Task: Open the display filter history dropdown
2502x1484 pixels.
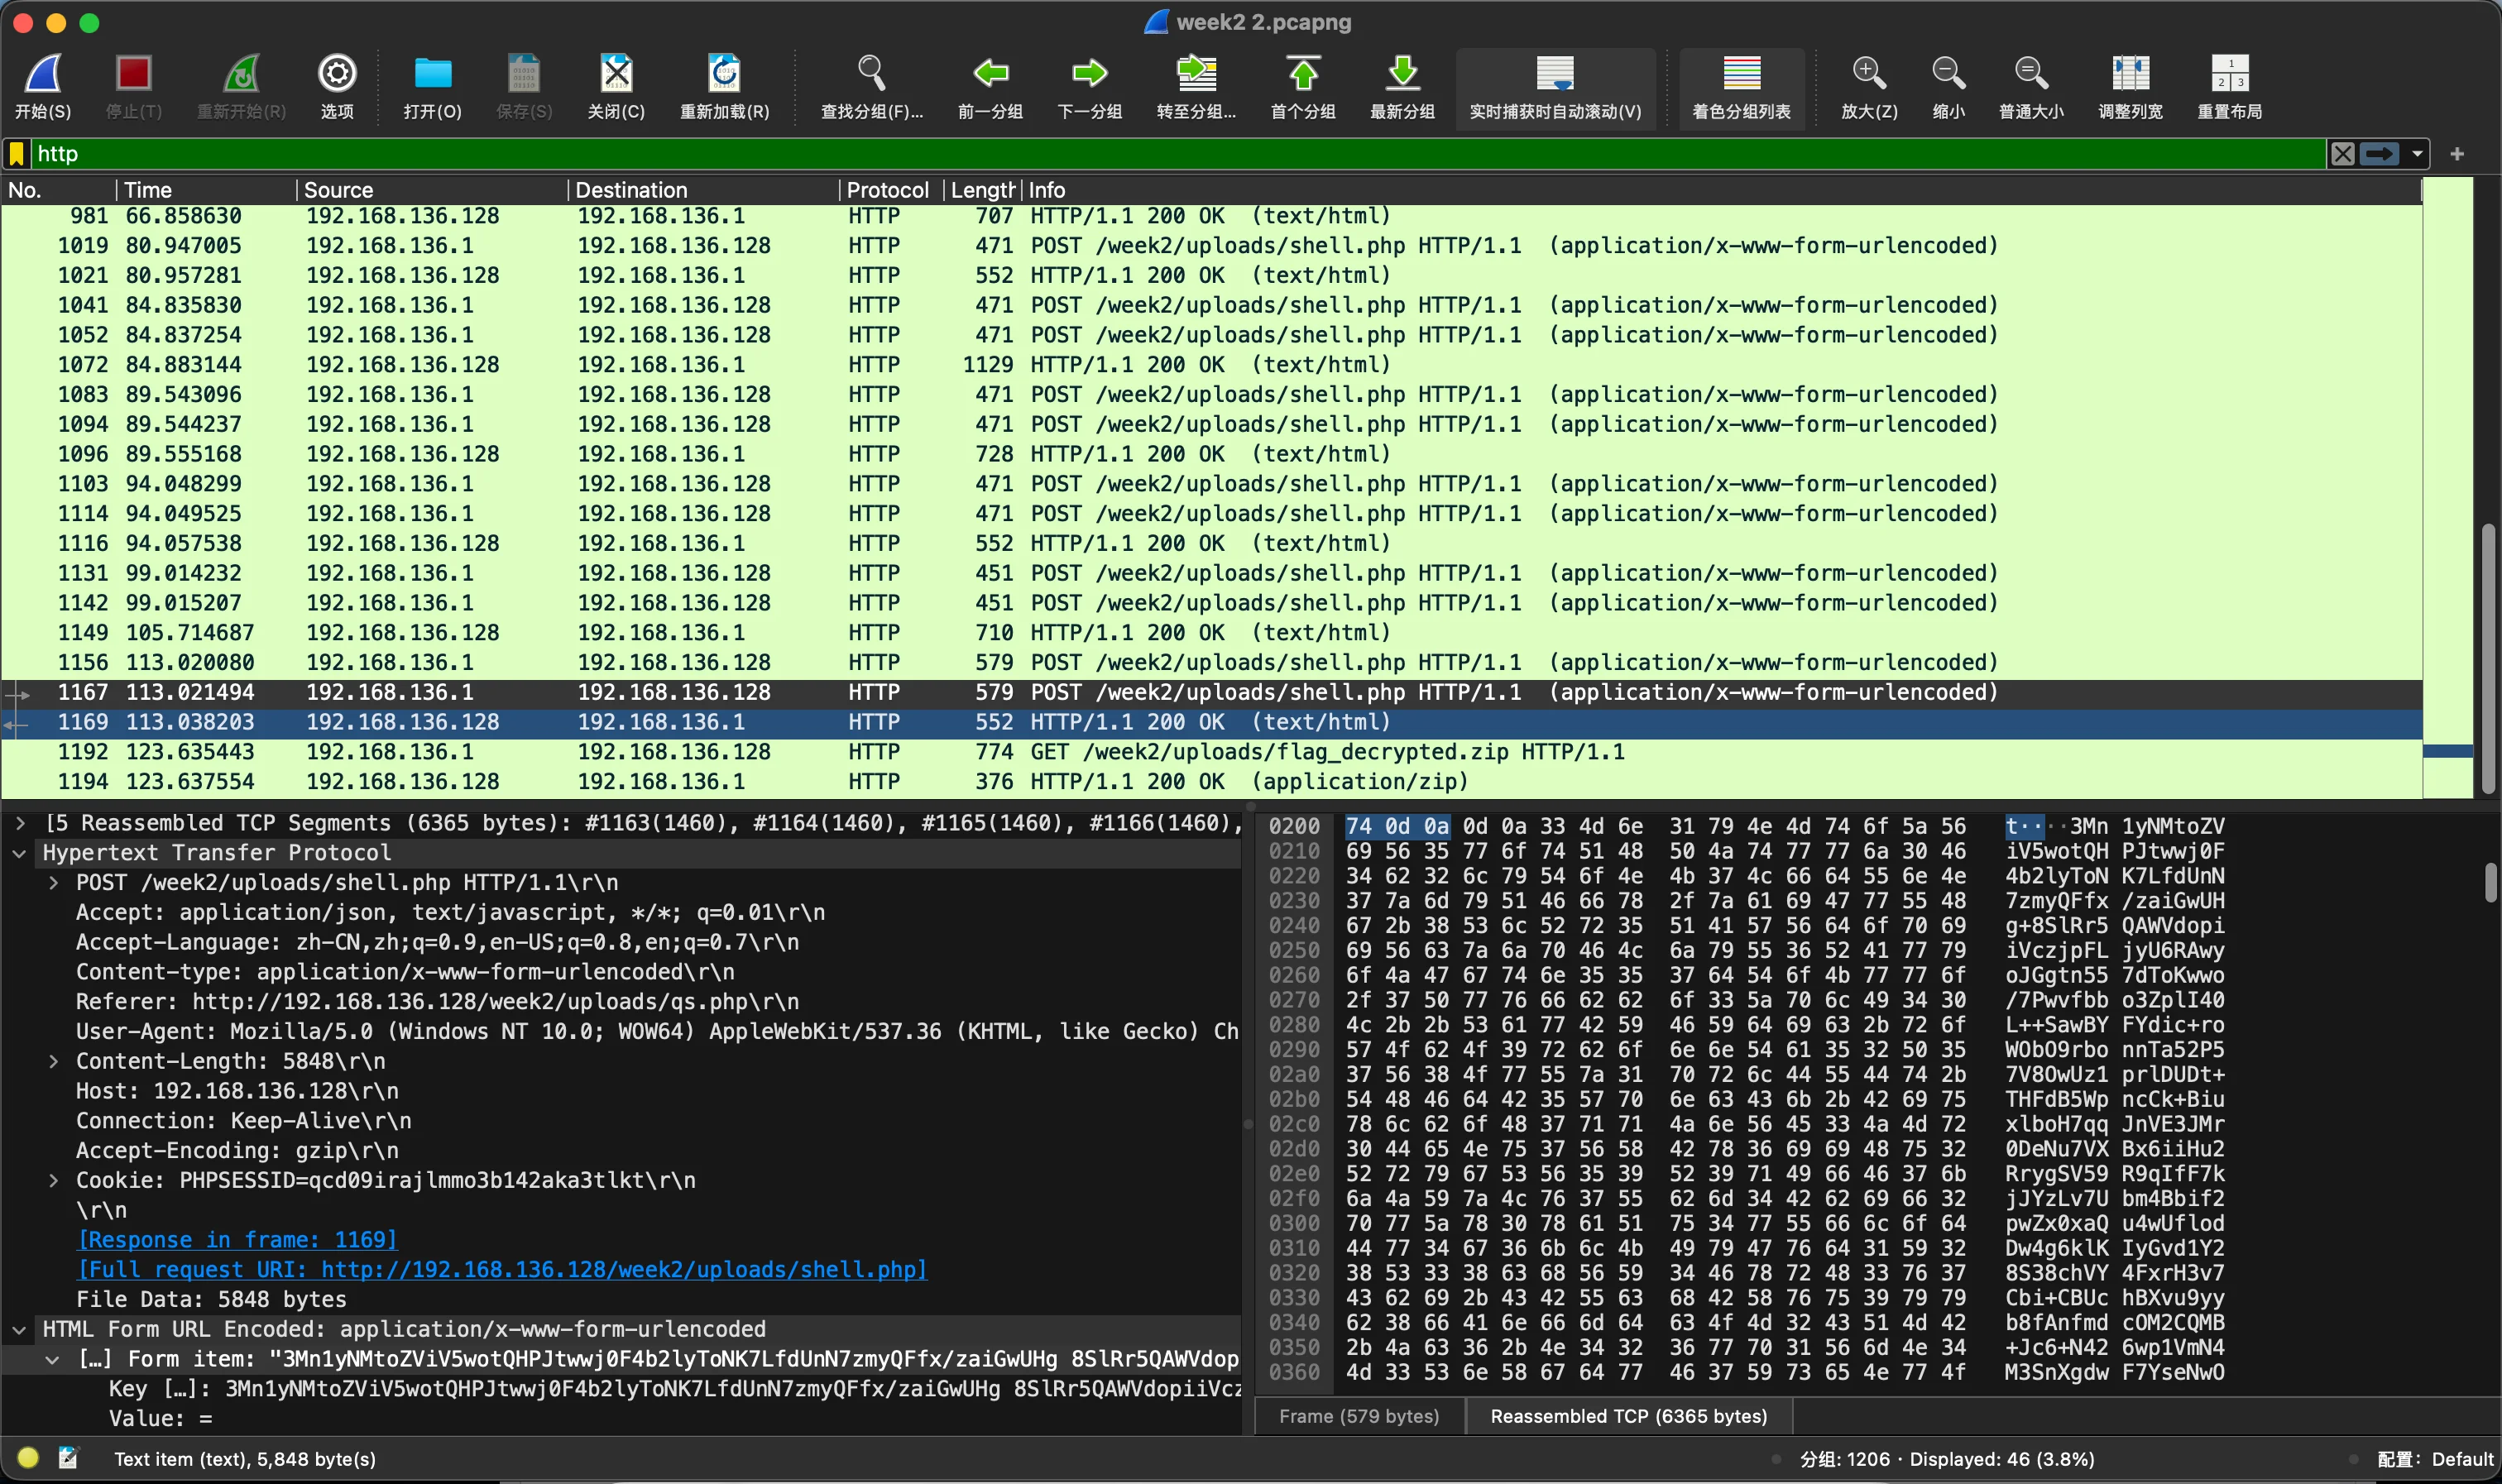Action: [2417, 154]
